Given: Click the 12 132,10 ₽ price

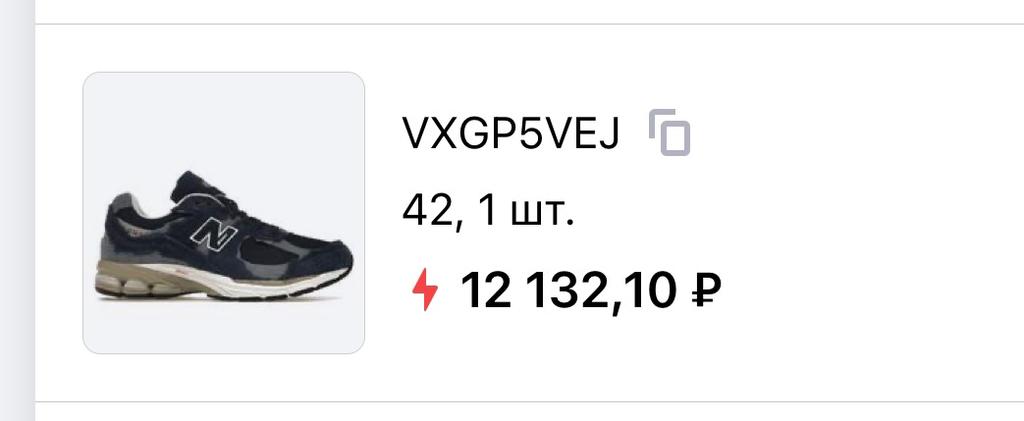Looking at the screenshot, I should (591, 290).
